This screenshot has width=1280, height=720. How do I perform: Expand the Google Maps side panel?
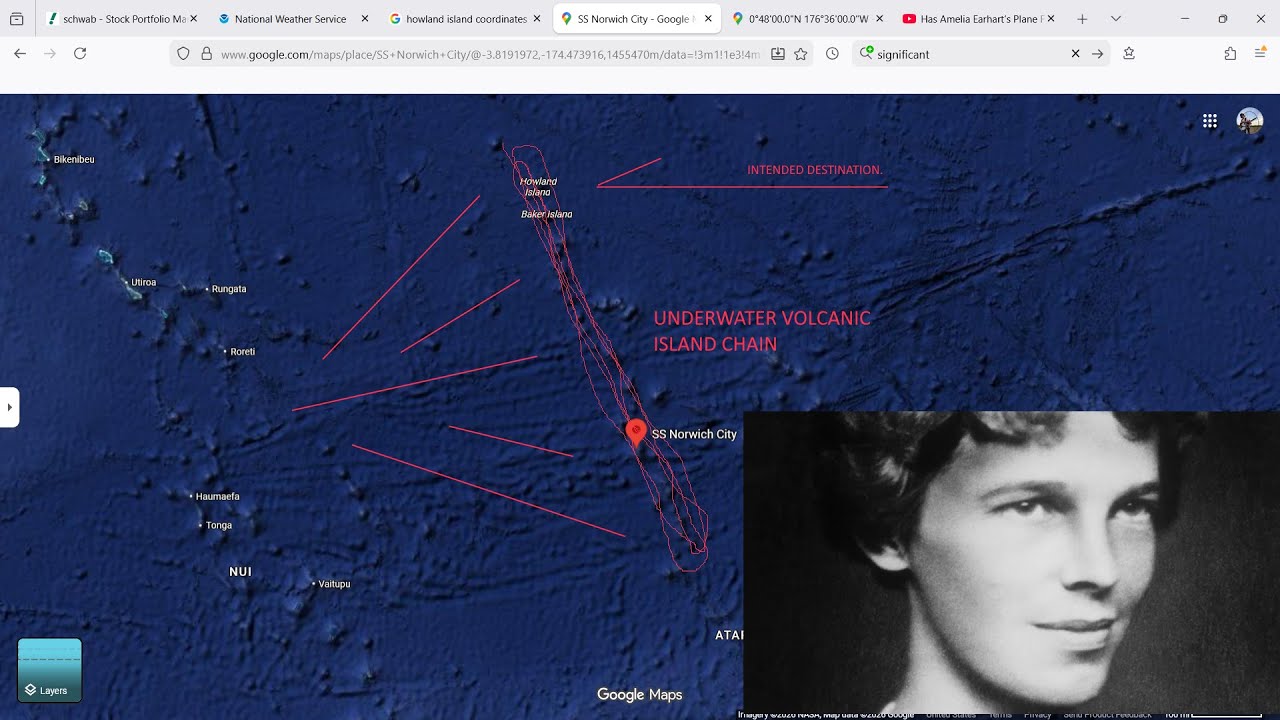point(9,407)
